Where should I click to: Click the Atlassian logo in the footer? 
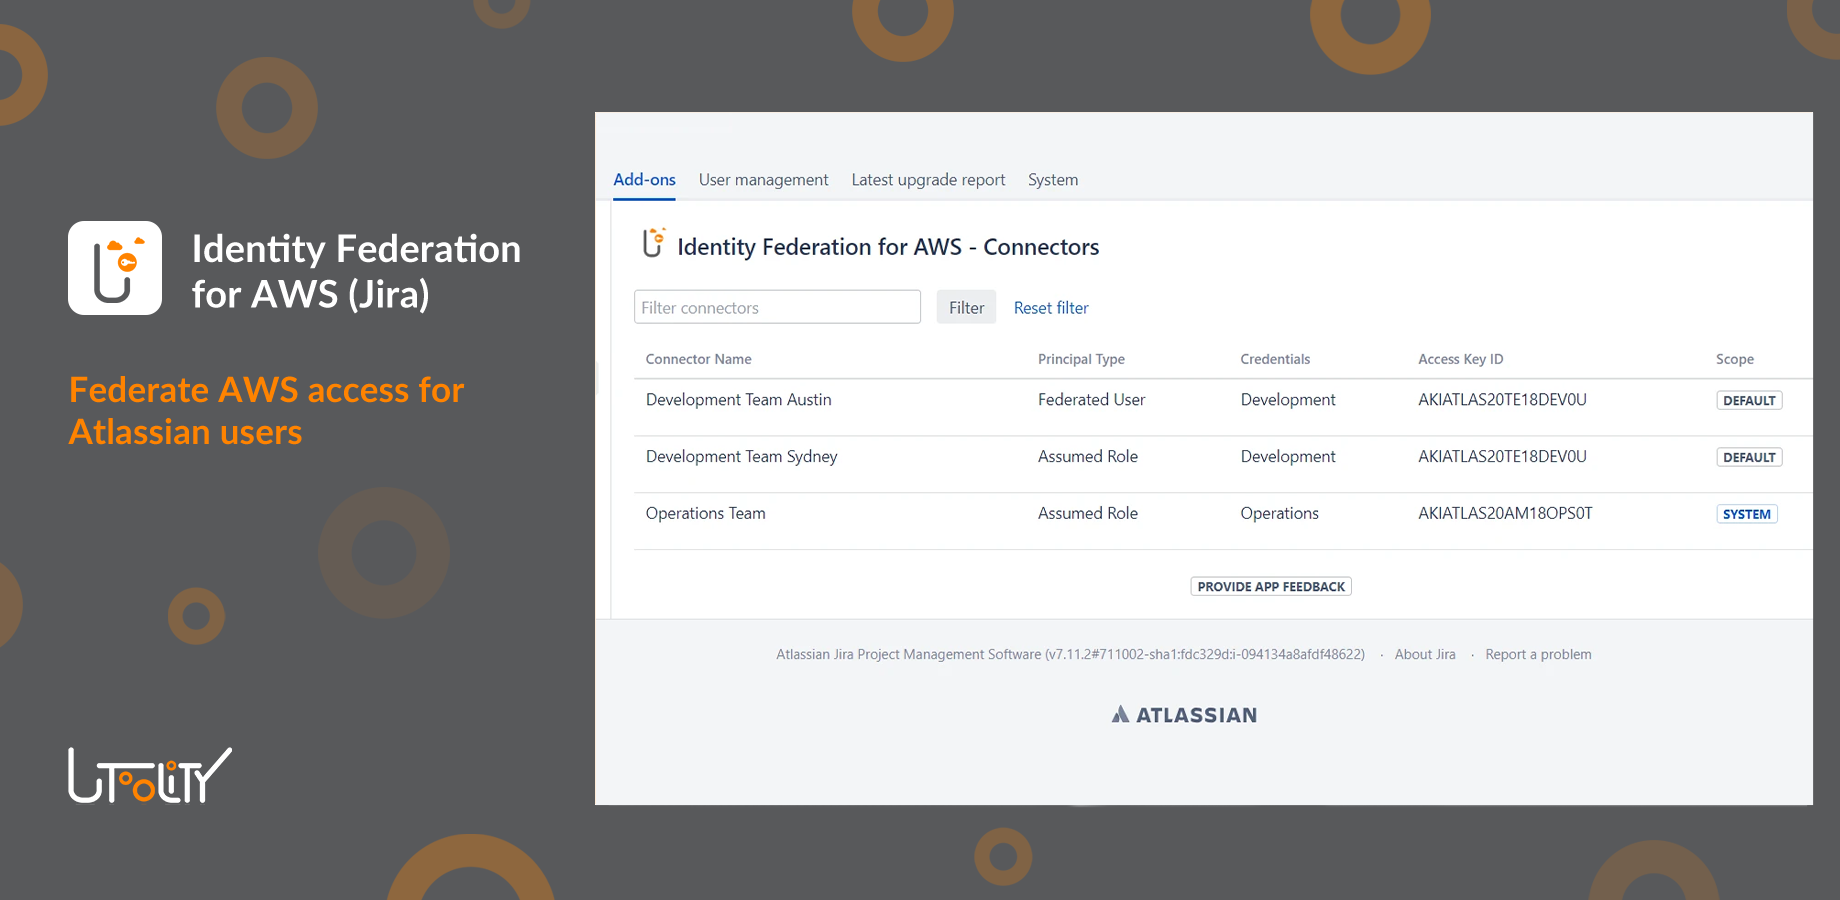[x=1183, y=714]
